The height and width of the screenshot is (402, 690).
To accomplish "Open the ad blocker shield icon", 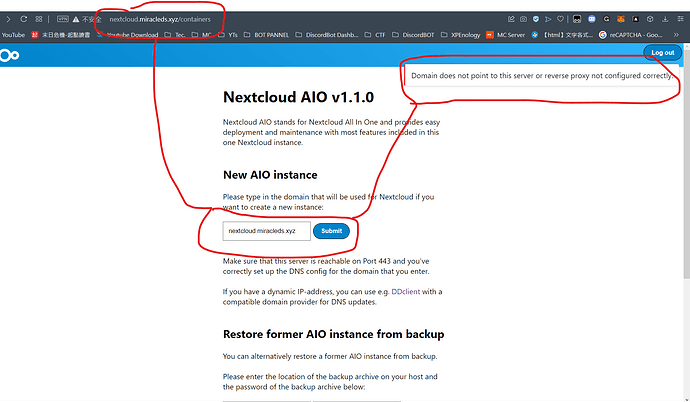I will point(536,18).
